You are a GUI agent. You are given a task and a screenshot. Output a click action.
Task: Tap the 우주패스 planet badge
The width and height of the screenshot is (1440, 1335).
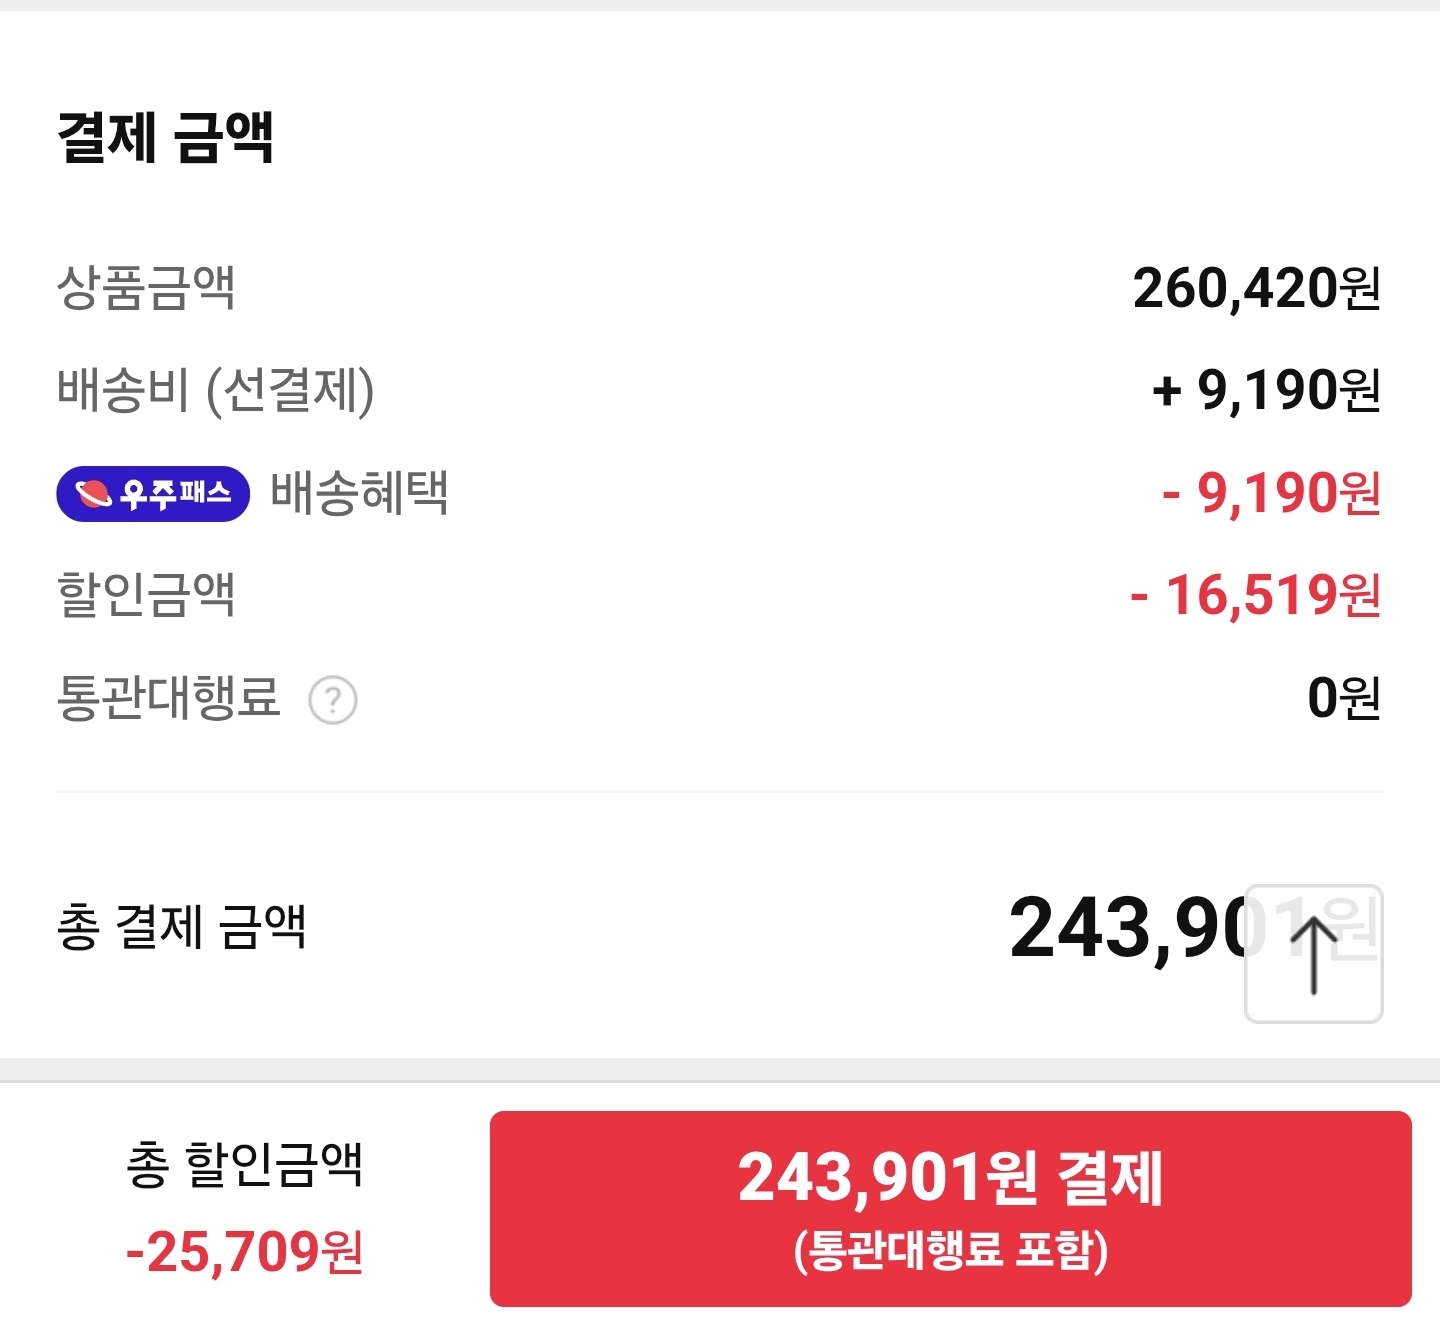[x=153, y=494]
